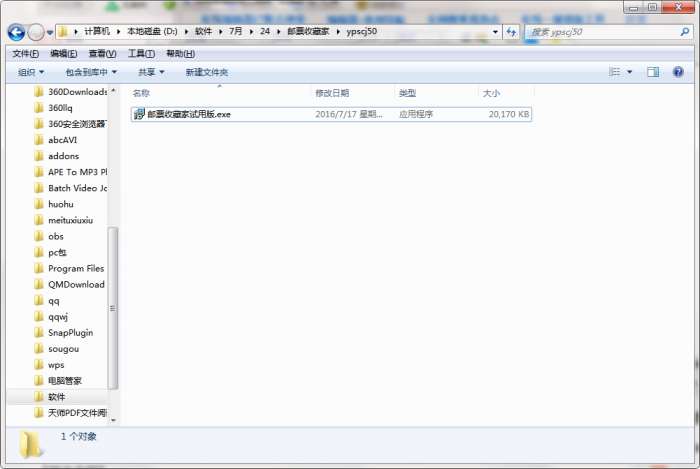Viewport: 700px width, 469px height.
Task: Sort by 修改日期 column header
Action: tap(332, 93)
